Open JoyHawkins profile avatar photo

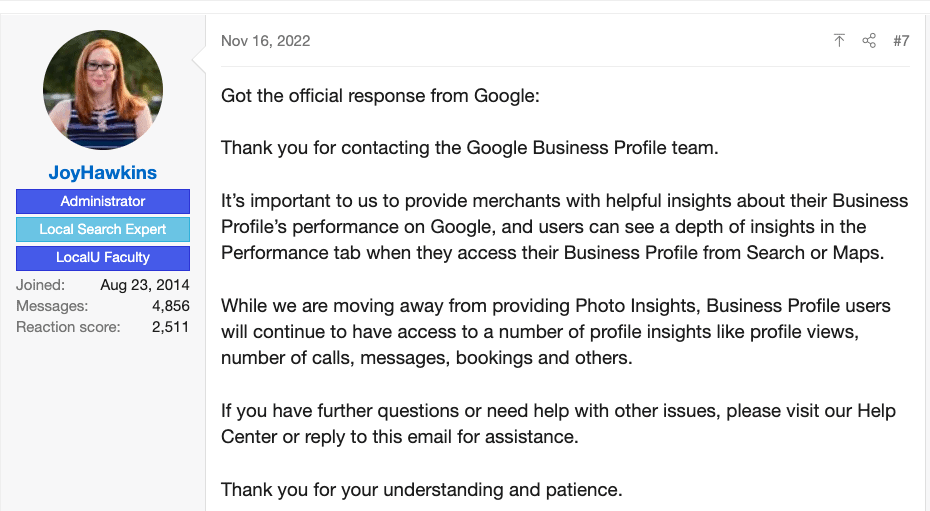pos(103,90)
